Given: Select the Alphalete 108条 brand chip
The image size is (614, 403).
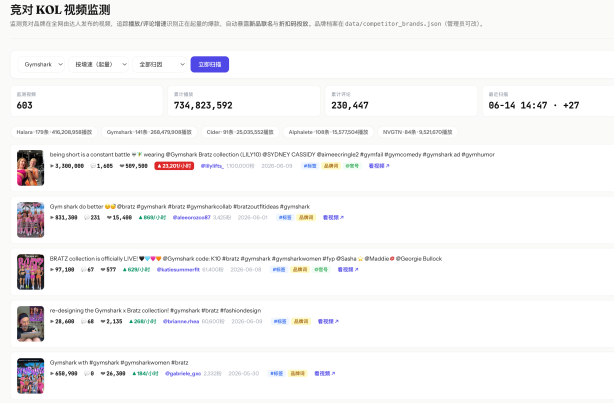Looking at the screenshot, I should point(328,132).
